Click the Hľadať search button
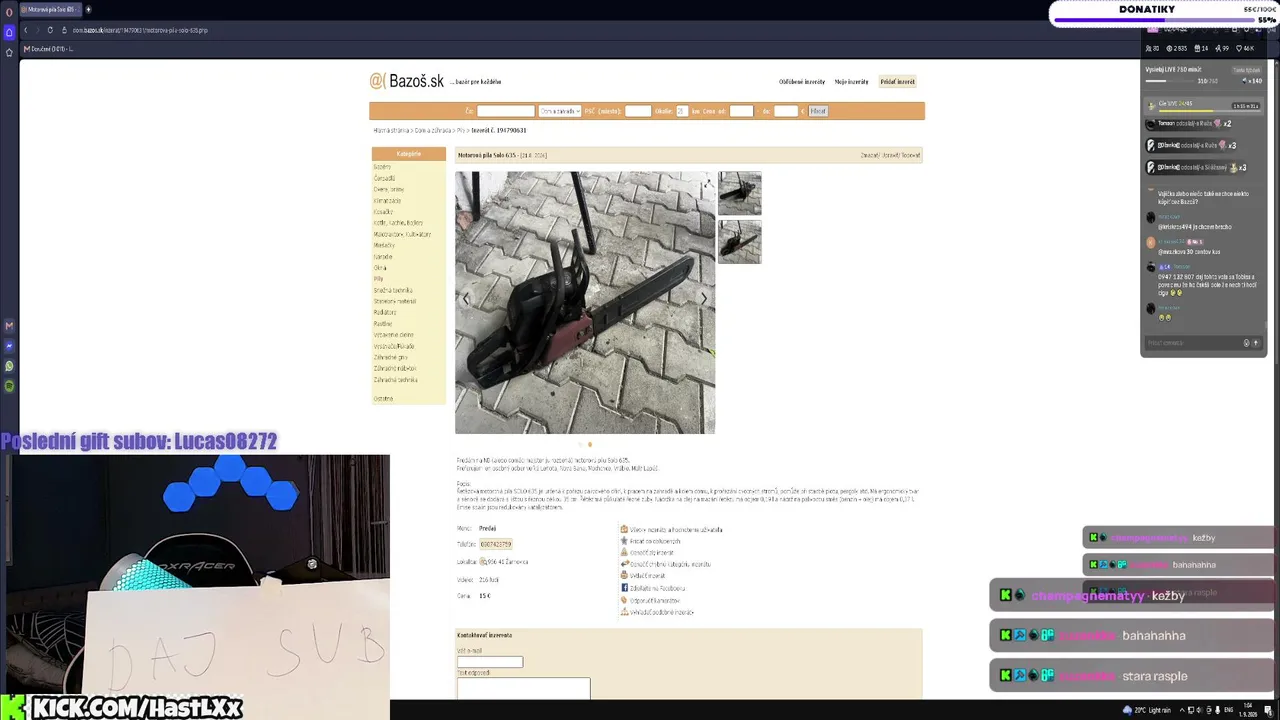 pyautogui.click(x=818, y=111)
